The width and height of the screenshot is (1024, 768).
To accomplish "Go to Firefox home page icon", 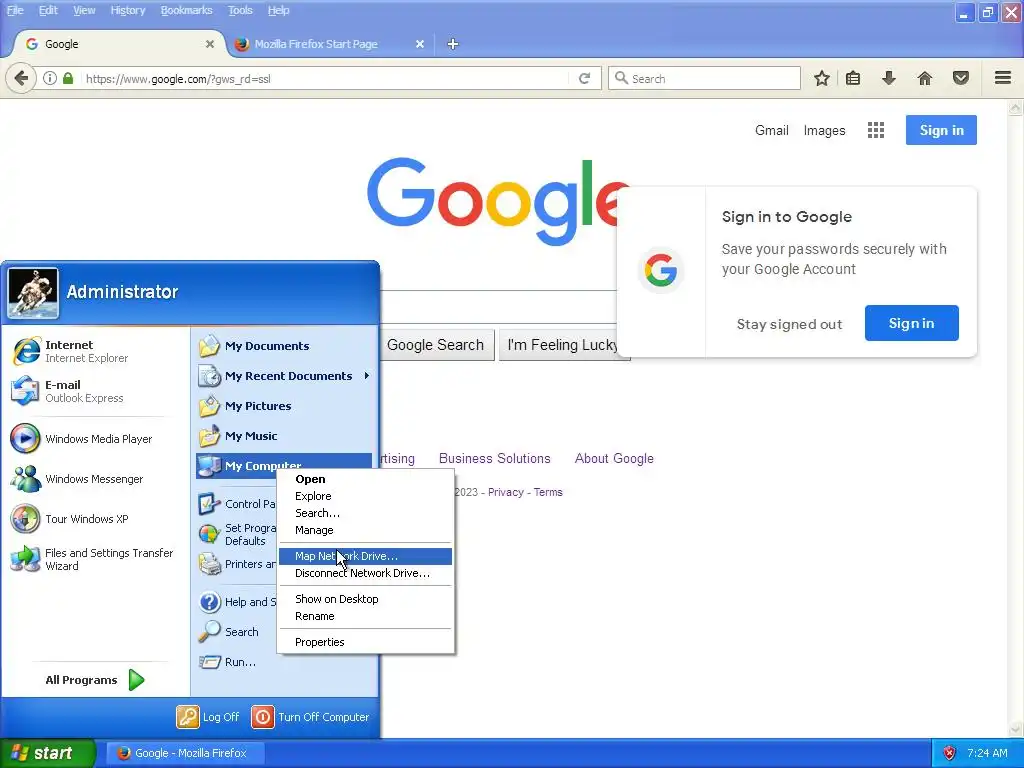I will [x=924, y=78].
